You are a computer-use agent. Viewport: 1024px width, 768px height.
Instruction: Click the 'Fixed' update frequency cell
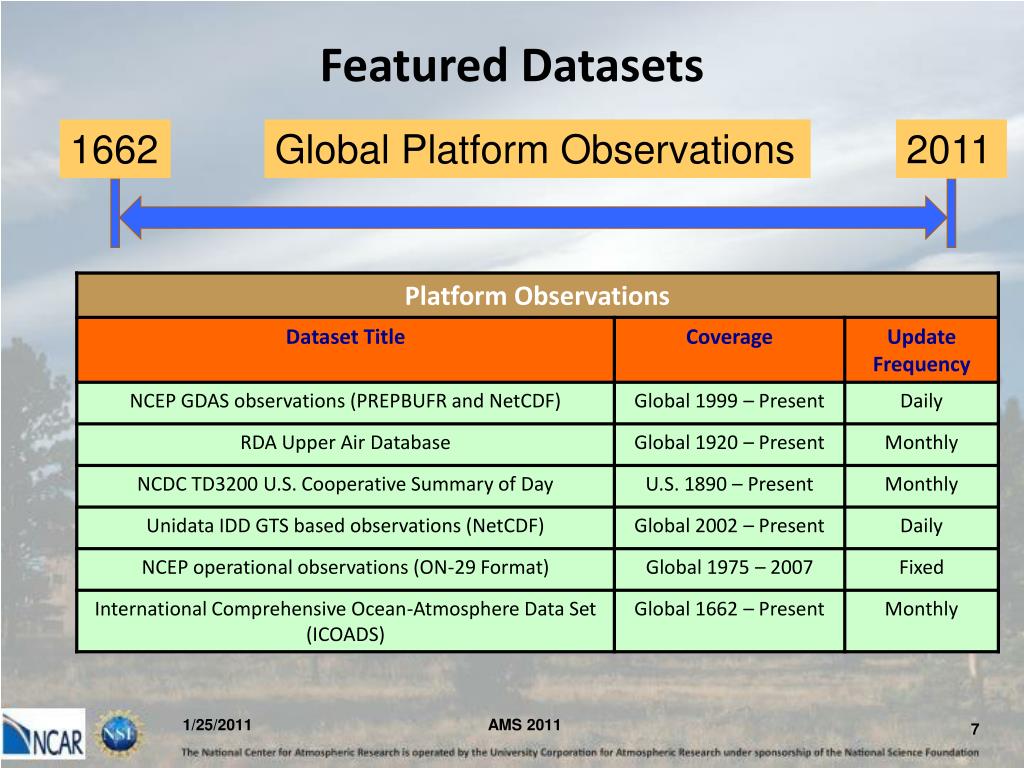pyautogui.click(x=921, y=569)
